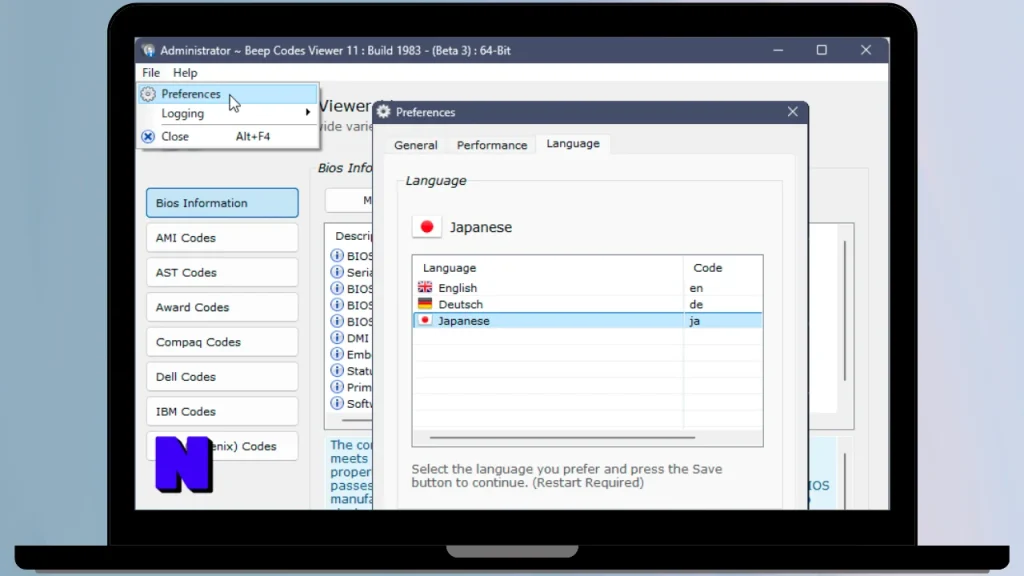Viewport: 1024px width, 576px height.
Task: Switch to the General tab
Action: (415, 145)
